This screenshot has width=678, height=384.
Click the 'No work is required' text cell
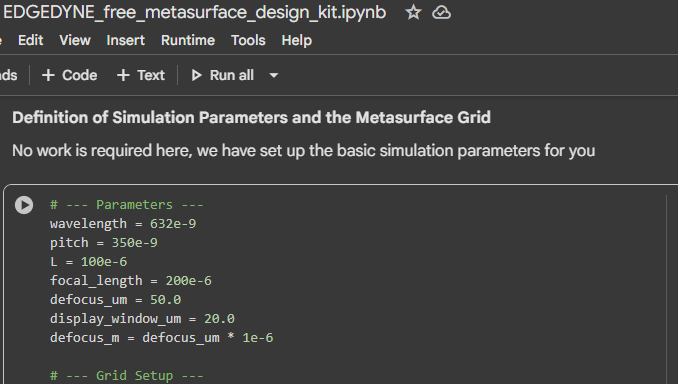click(x=304, y=151)
